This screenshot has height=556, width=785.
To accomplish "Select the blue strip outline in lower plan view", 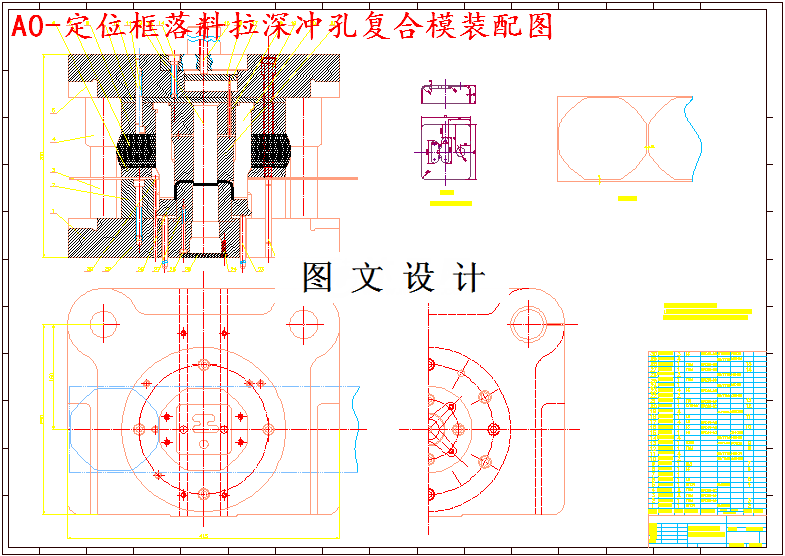I will 214,429.
